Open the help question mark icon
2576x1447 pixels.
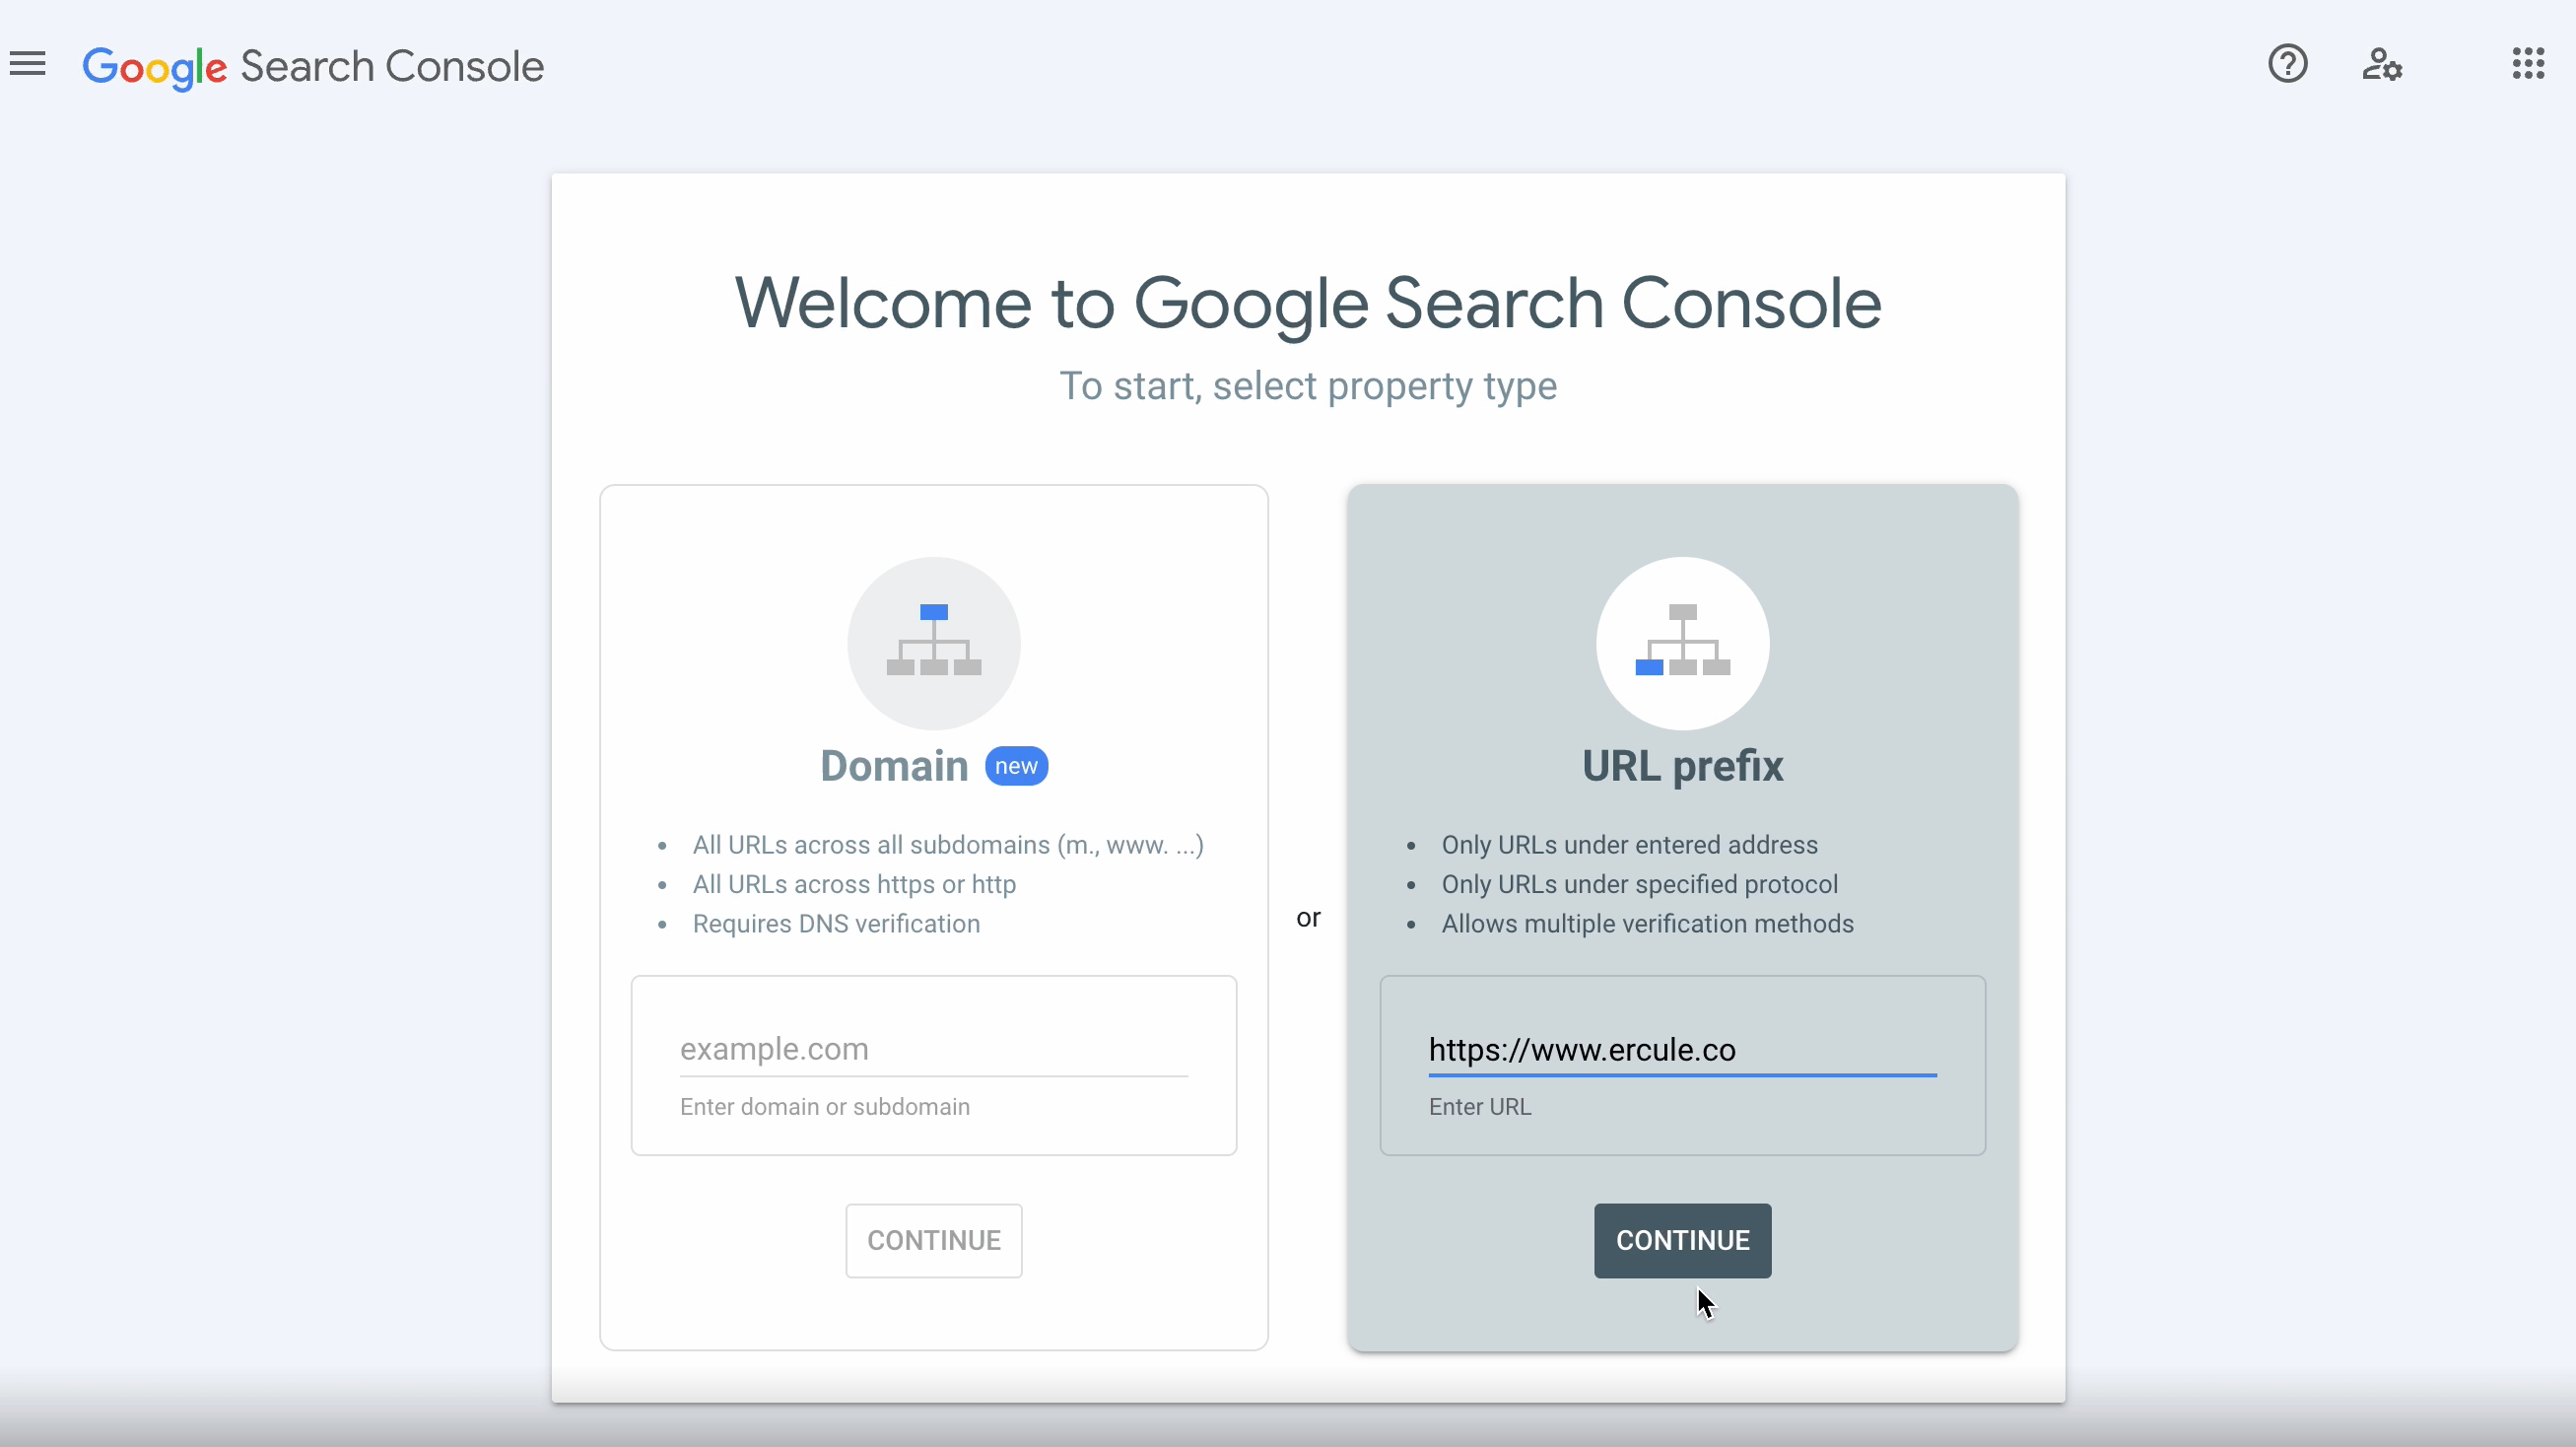coord(2287,64)
